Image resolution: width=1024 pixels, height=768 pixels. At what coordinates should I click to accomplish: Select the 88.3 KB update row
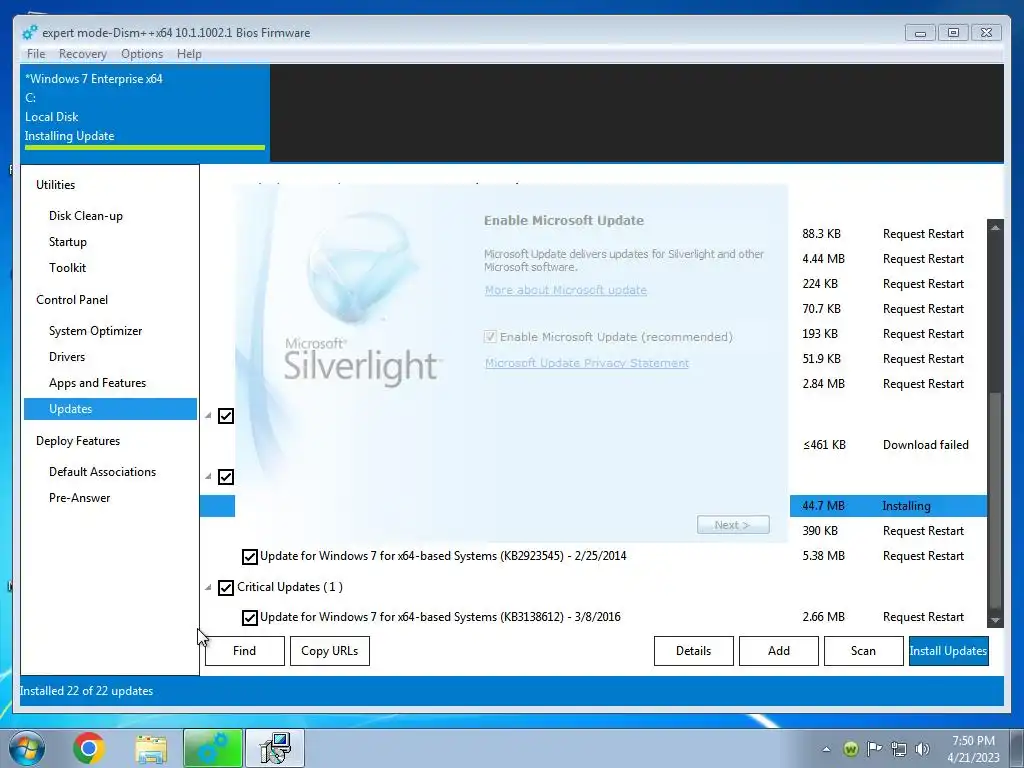[x=594, y=234]
